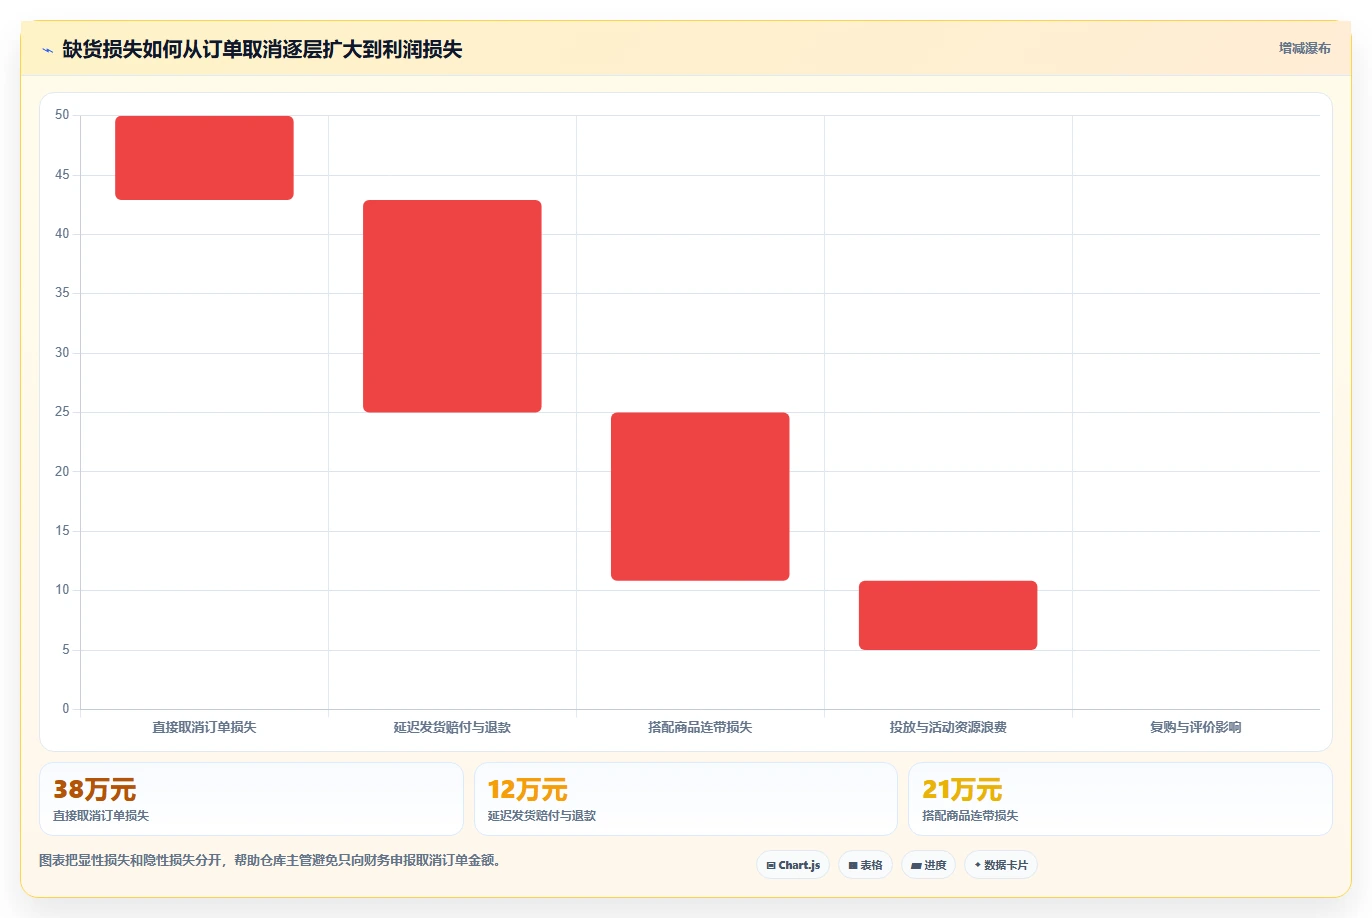
Task: Click the 数据卡片 tag chip
Action: tap(1001, 865)
